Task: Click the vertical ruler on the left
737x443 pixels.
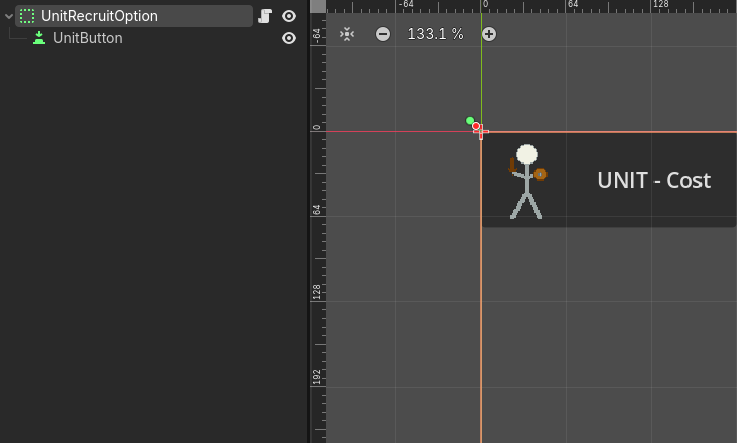Action: [317, 250]
